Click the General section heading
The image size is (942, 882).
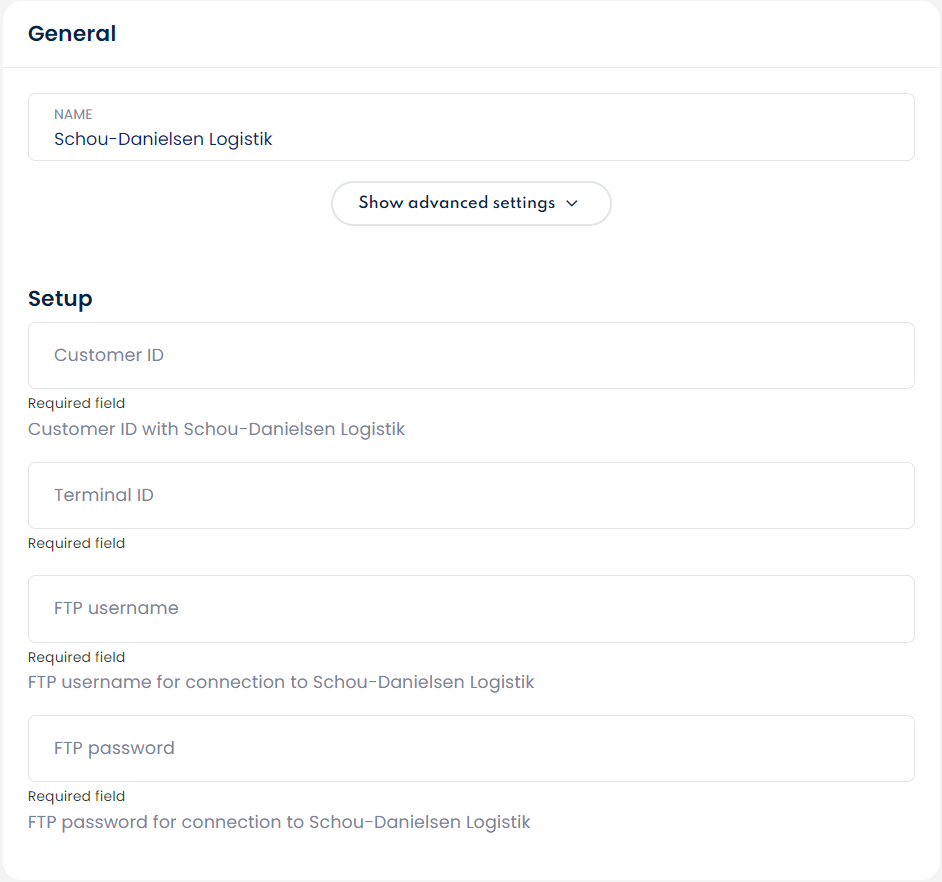coord(72,34)
